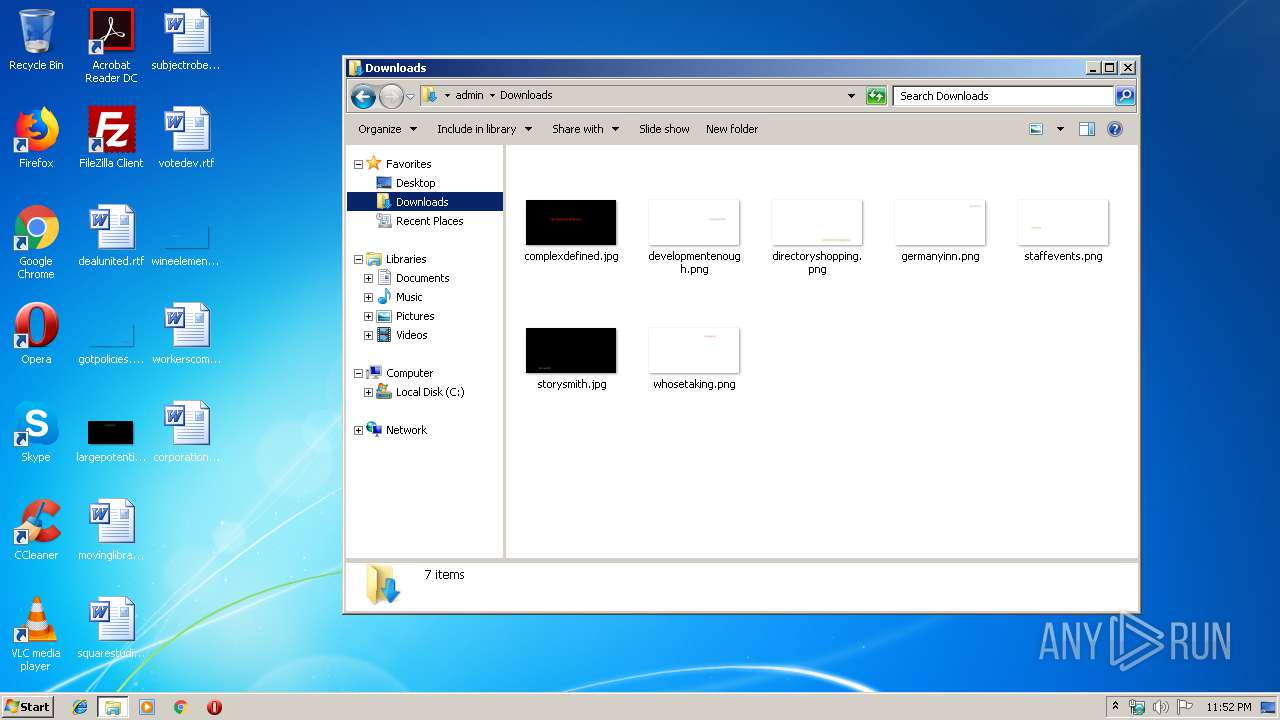Start a Slide show
The width and height of the screenshot is (1280, 720).
coord(664,129)
